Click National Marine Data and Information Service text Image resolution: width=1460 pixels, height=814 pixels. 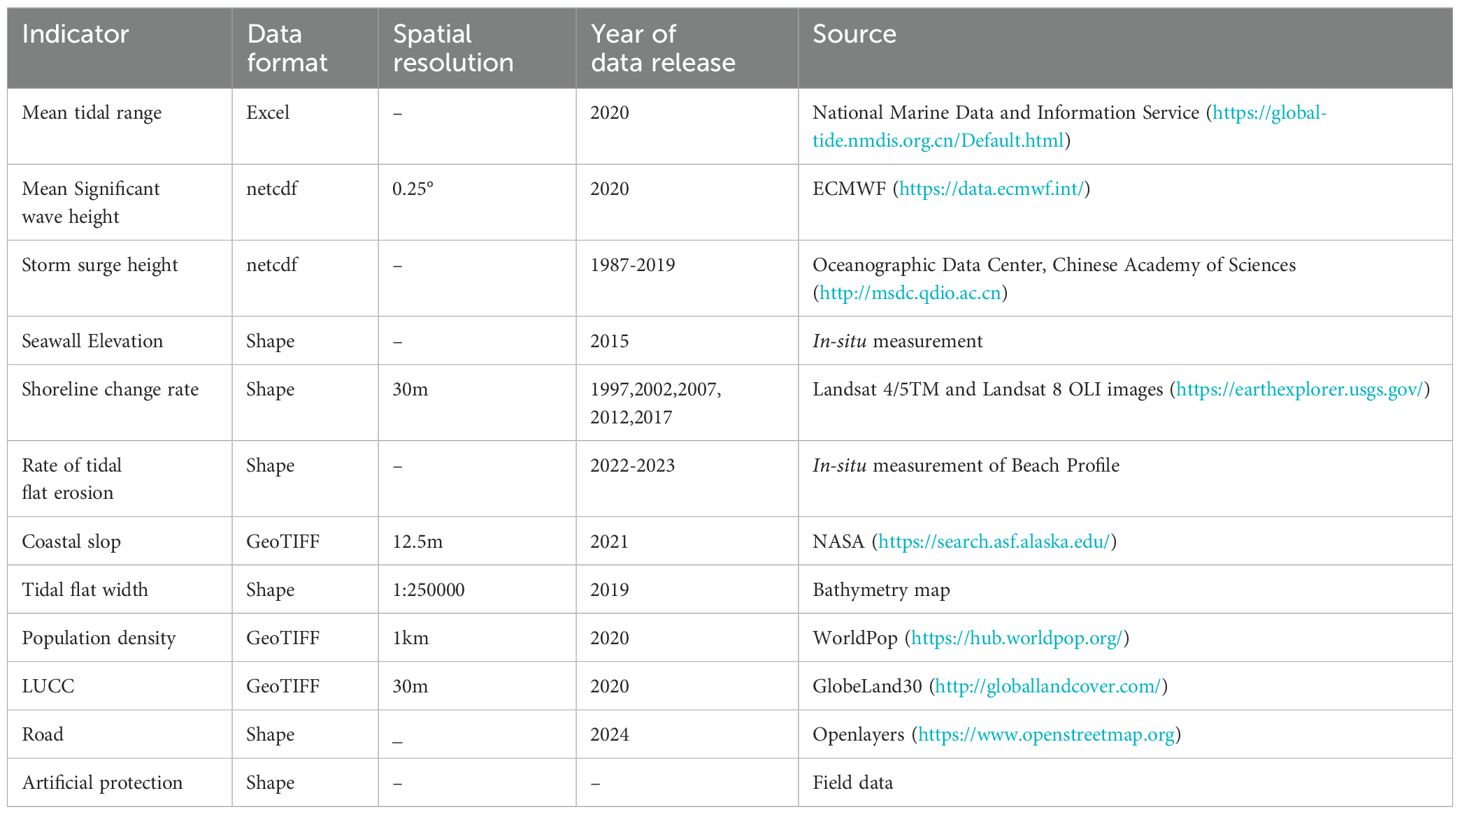(x=1005, y=113)
